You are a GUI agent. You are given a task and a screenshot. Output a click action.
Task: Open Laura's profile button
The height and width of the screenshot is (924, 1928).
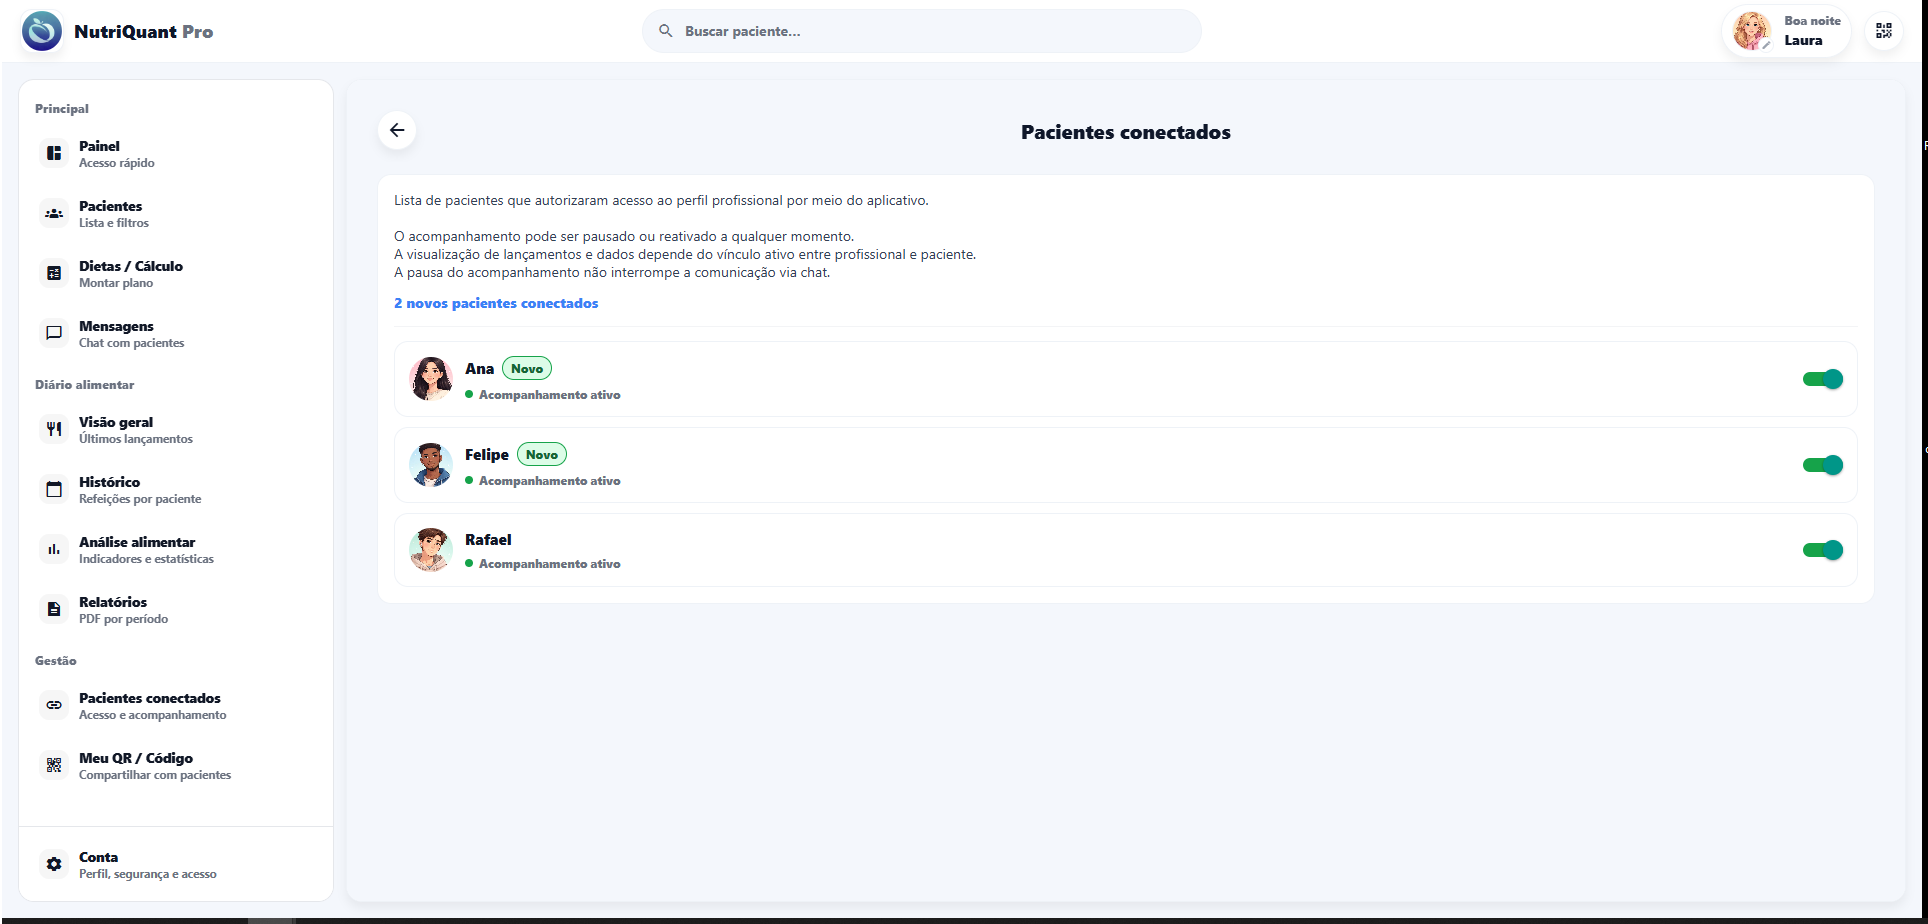[x=1786, y=31]
